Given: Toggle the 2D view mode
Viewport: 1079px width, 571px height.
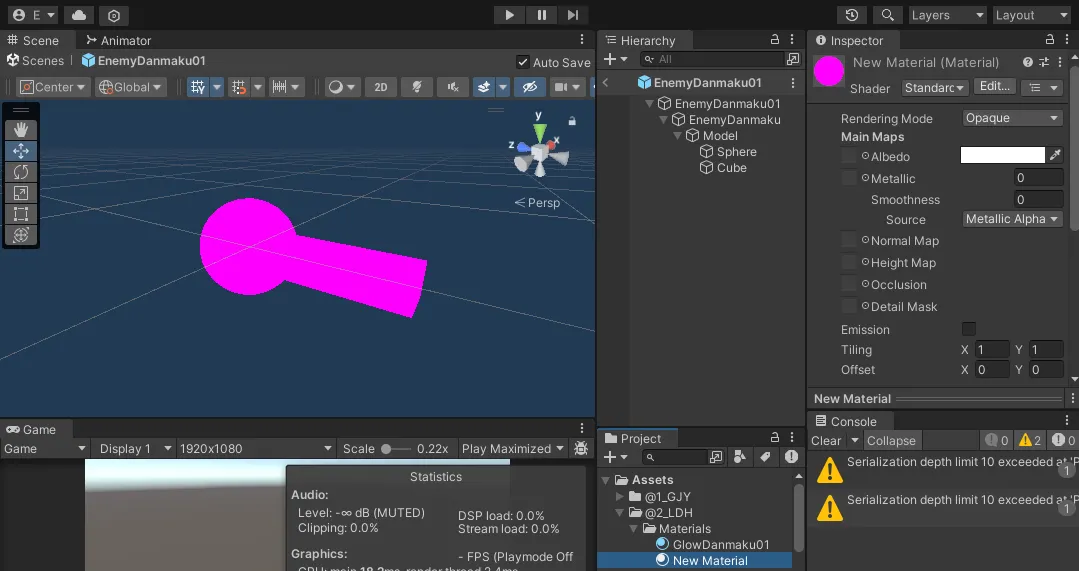Looking at the screenshot, I should click(x=381, y=87).
